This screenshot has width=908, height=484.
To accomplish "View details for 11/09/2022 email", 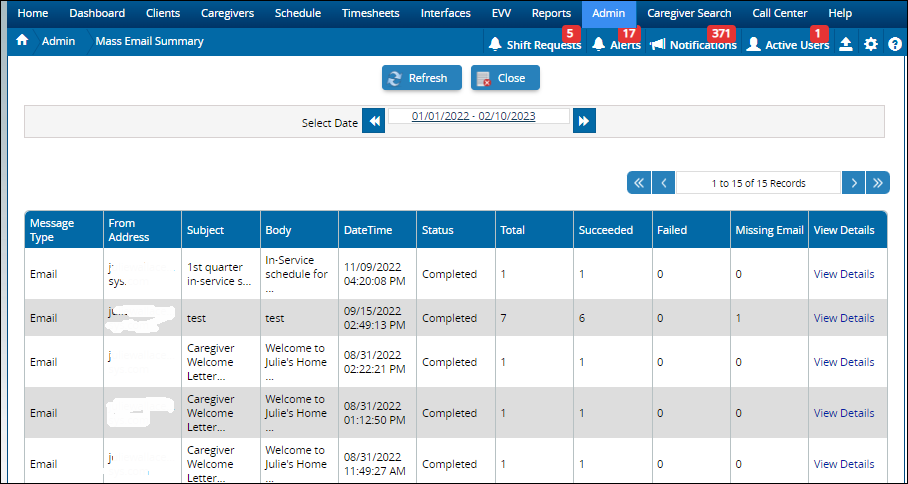I will pyautogui.click(x=844, y=274).
